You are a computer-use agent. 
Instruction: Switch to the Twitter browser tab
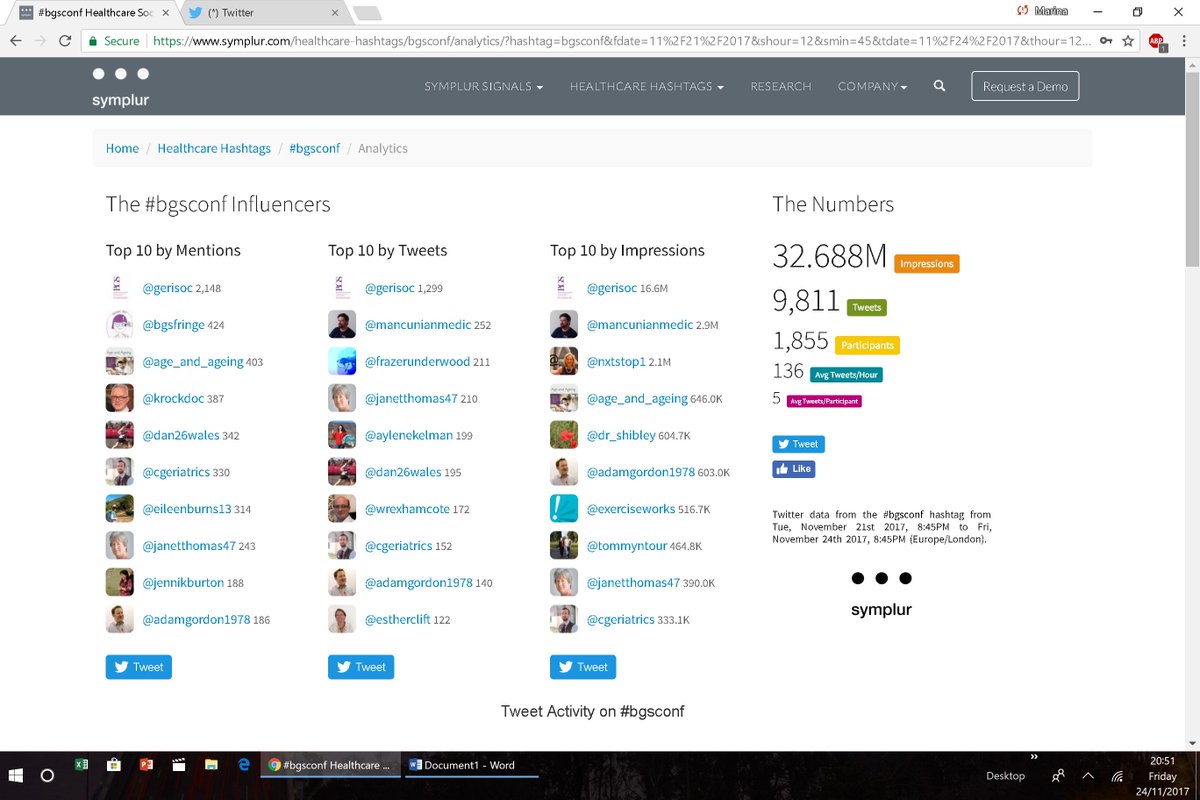pos(262,13)
